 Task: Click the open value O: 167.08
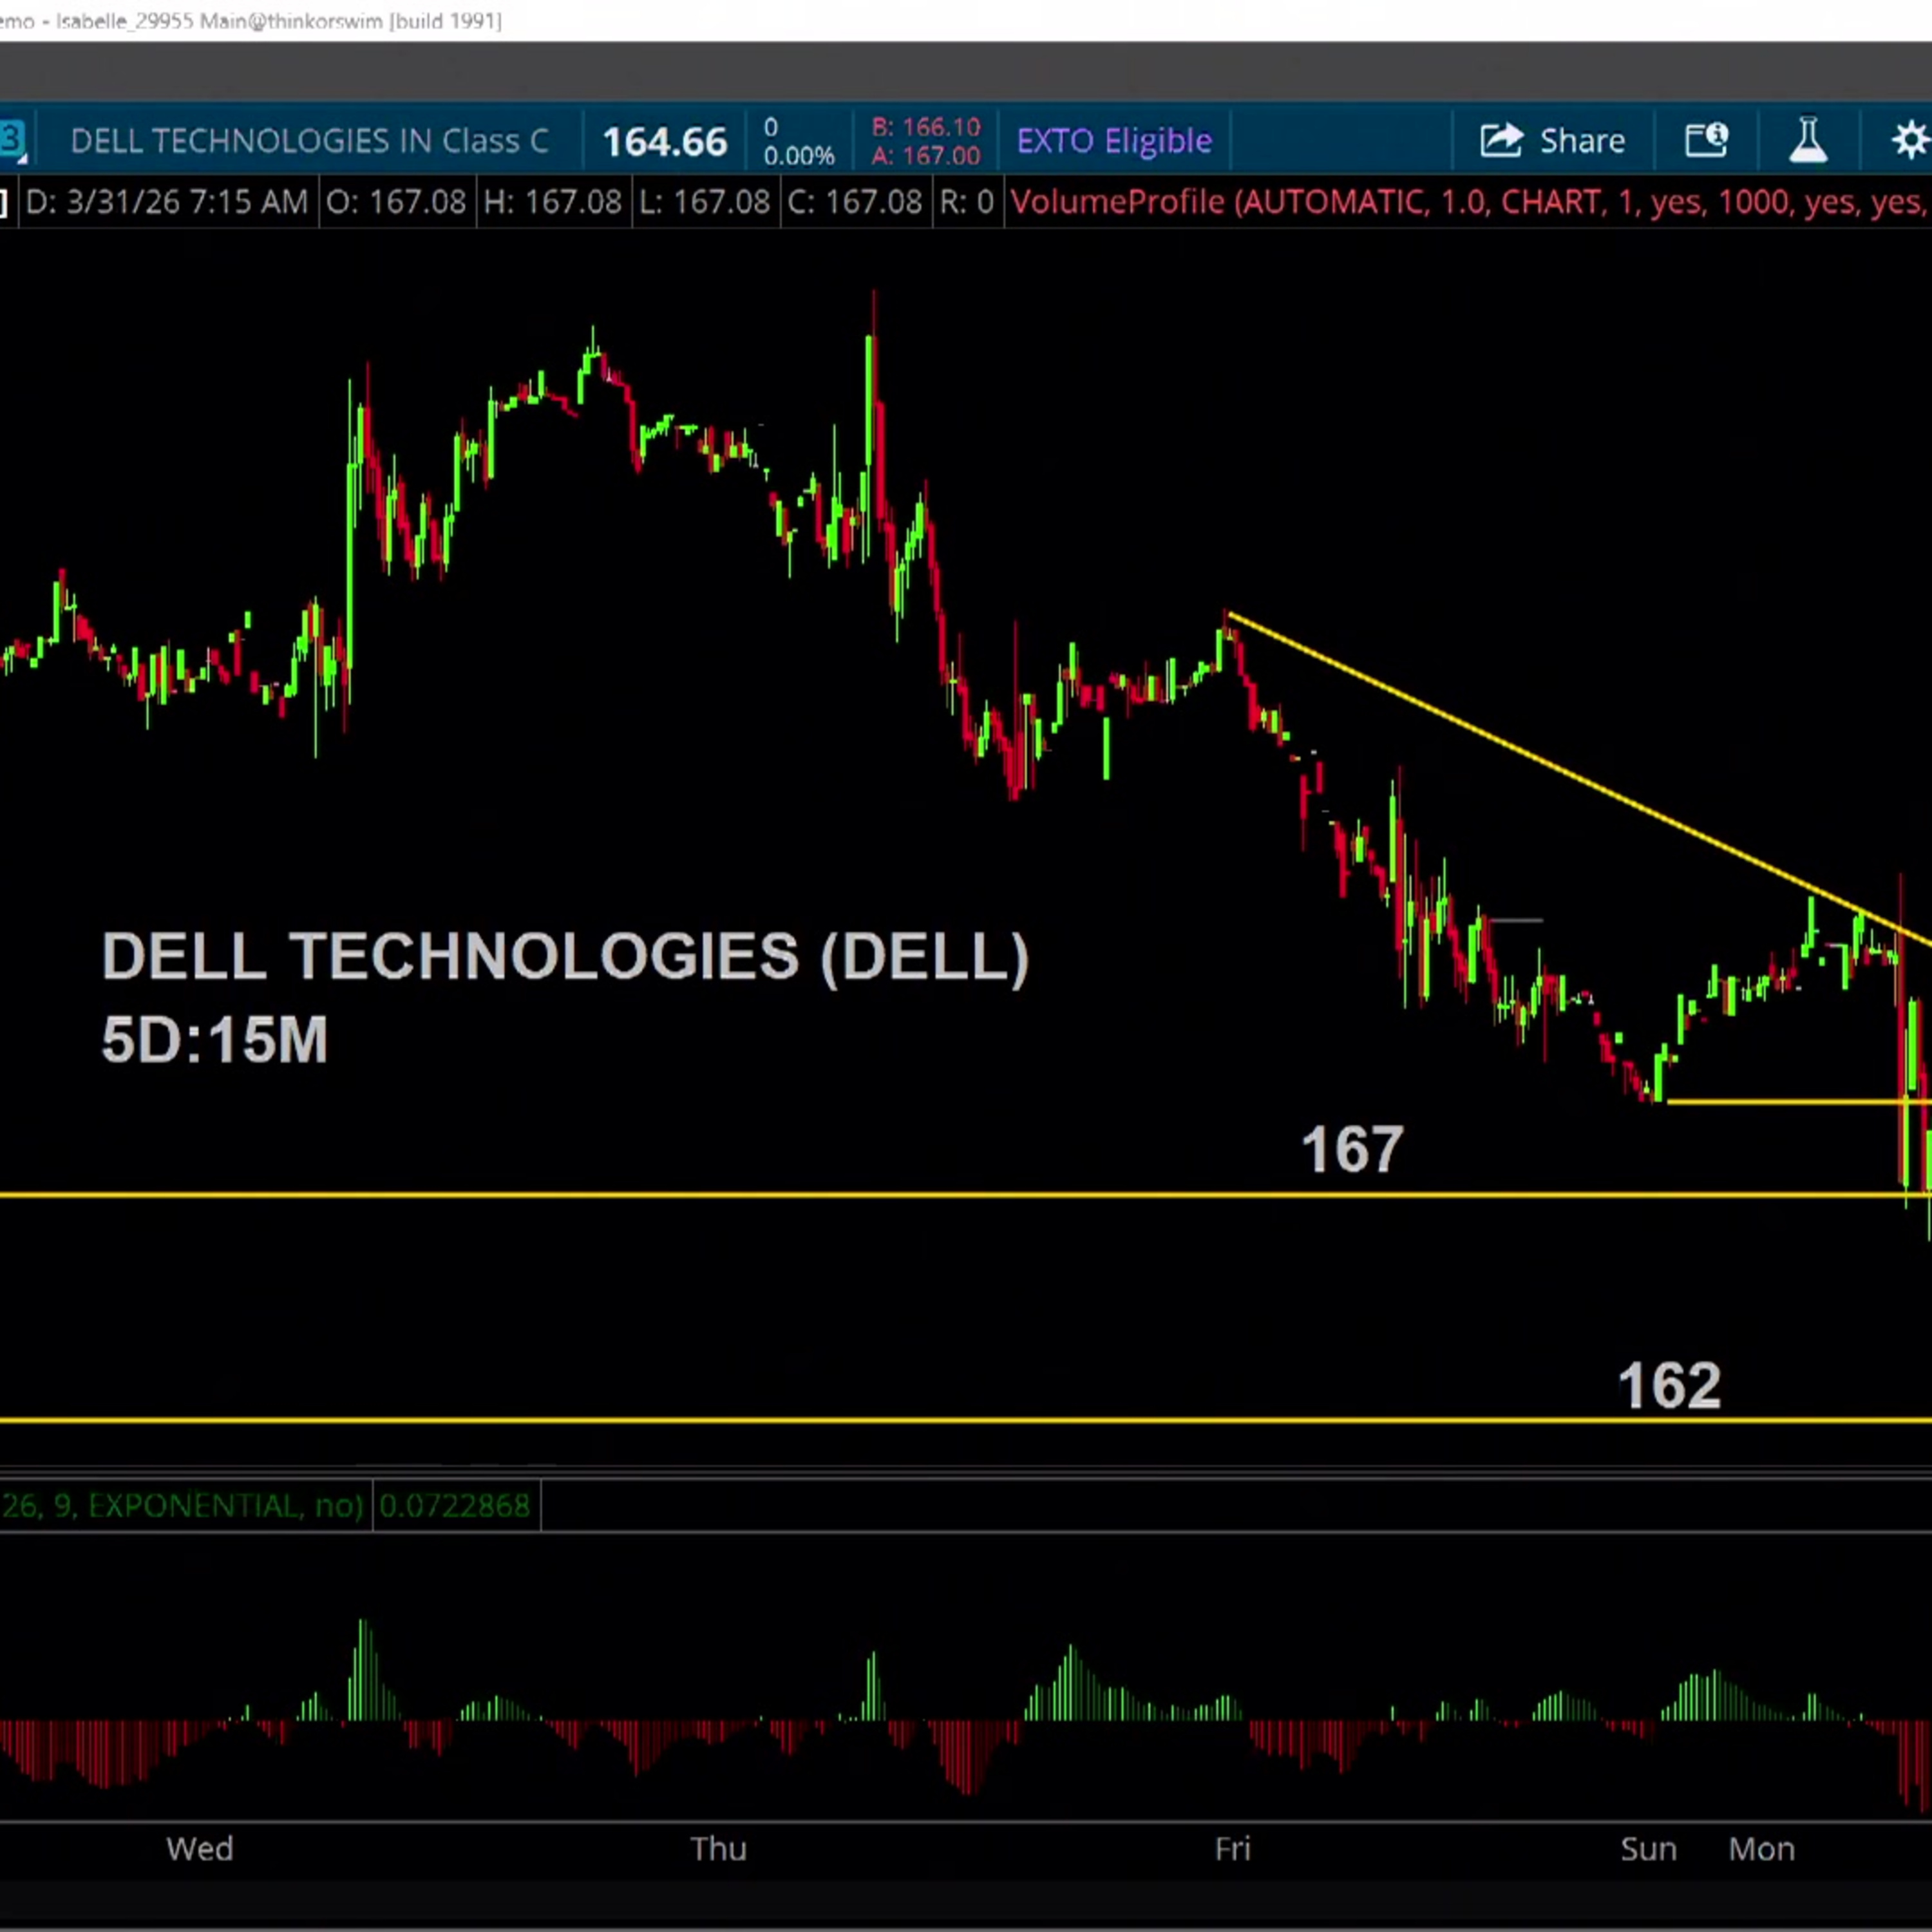(x=396, y=202)
